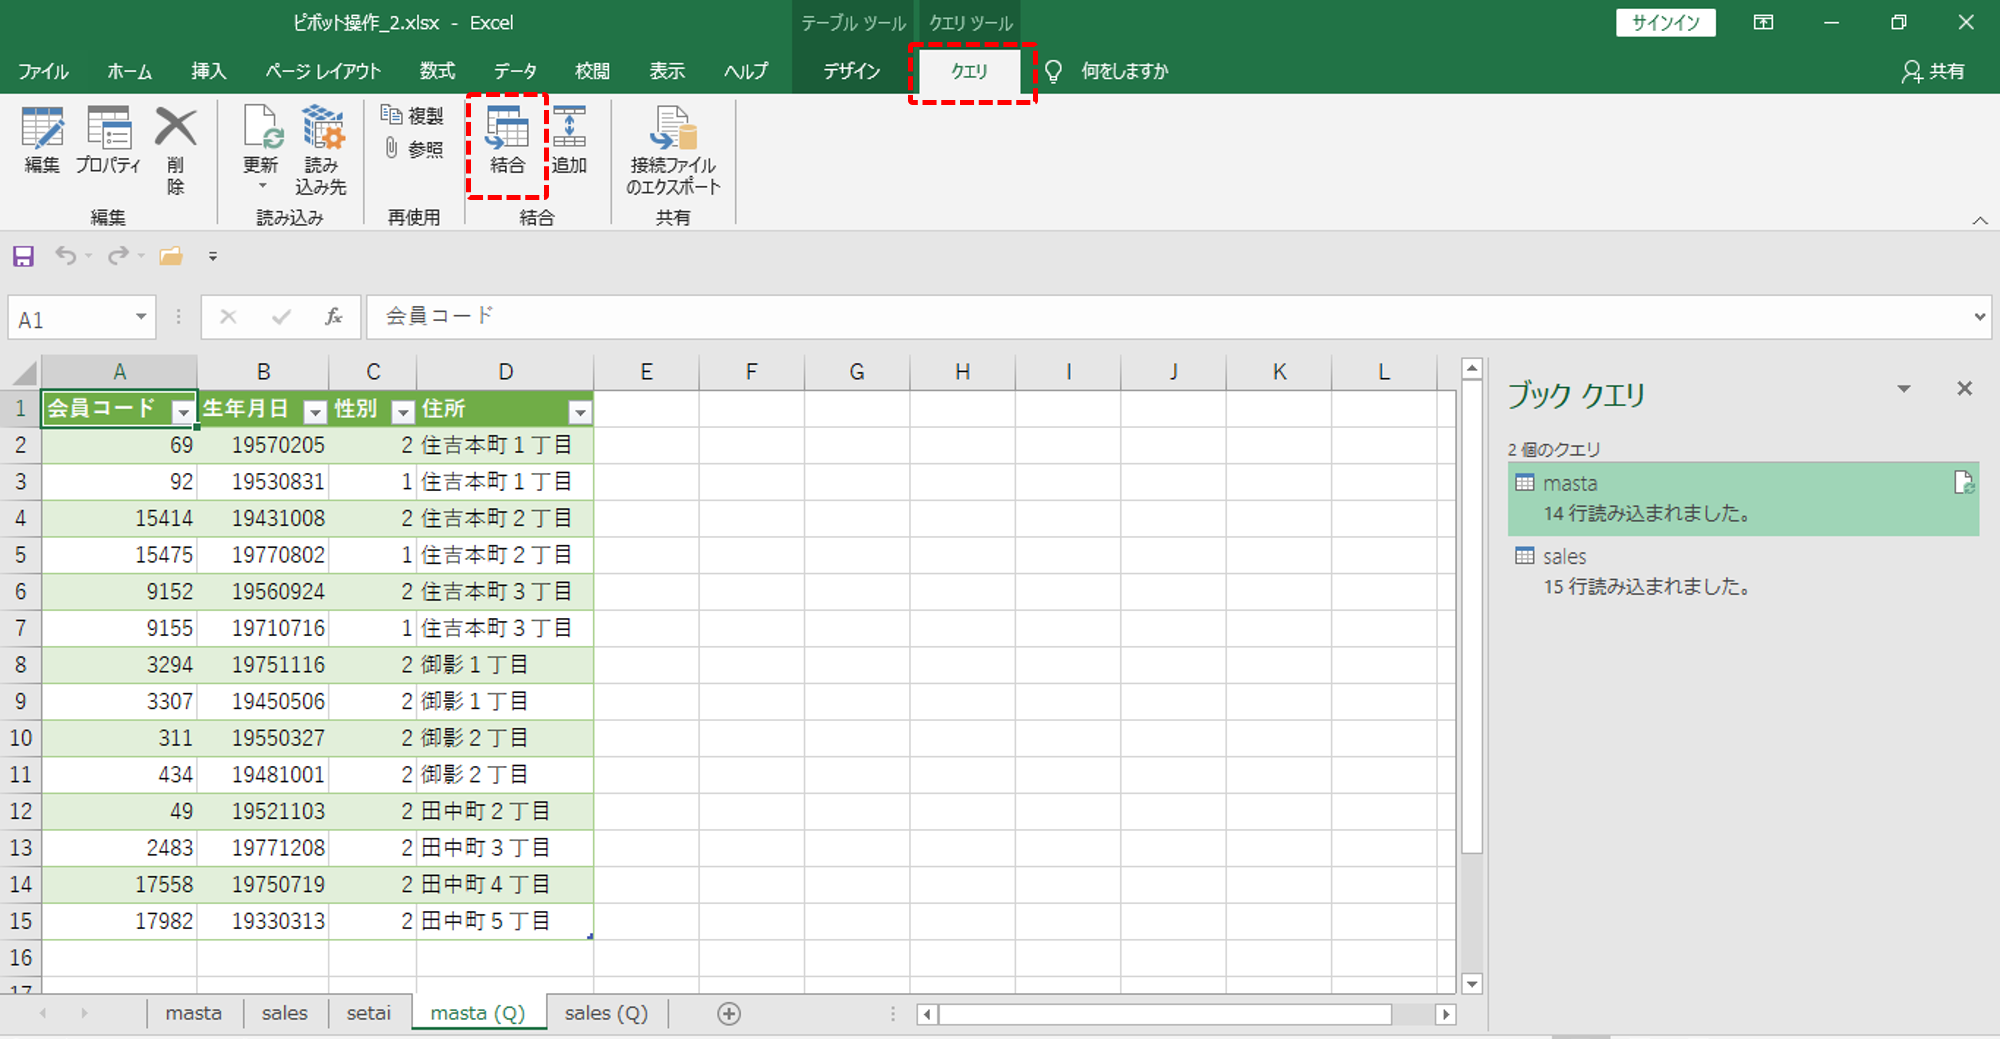Switch to the データ ribbon tab
This screenshot has width=2000, height=1039.
click(x=515, y=71)
